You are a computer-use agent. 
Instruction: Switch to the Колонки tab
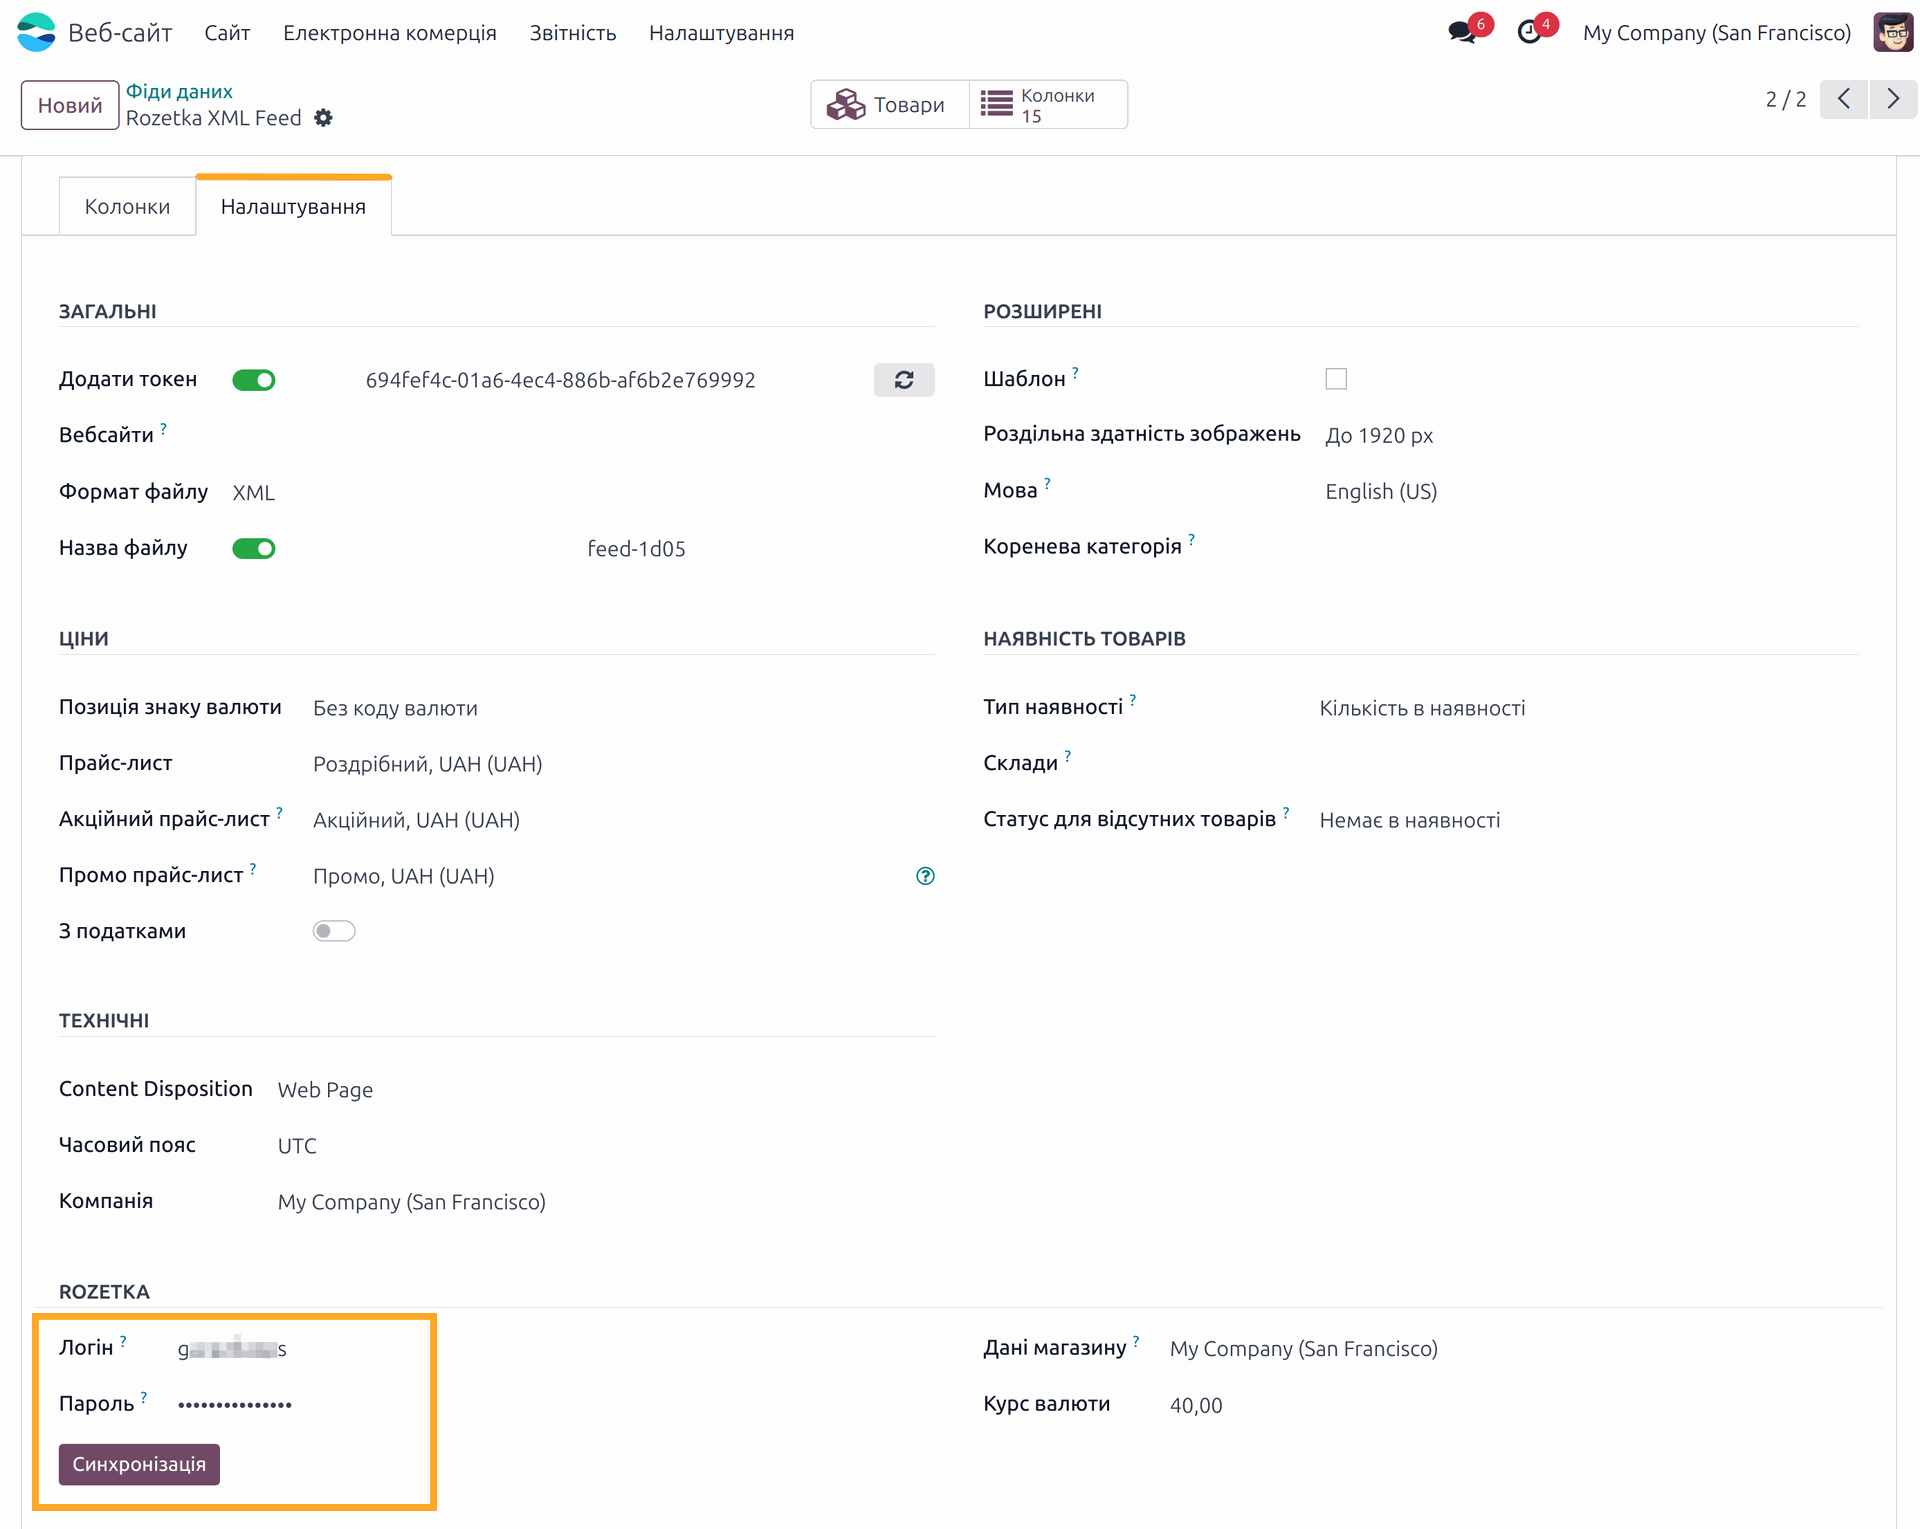127,207
